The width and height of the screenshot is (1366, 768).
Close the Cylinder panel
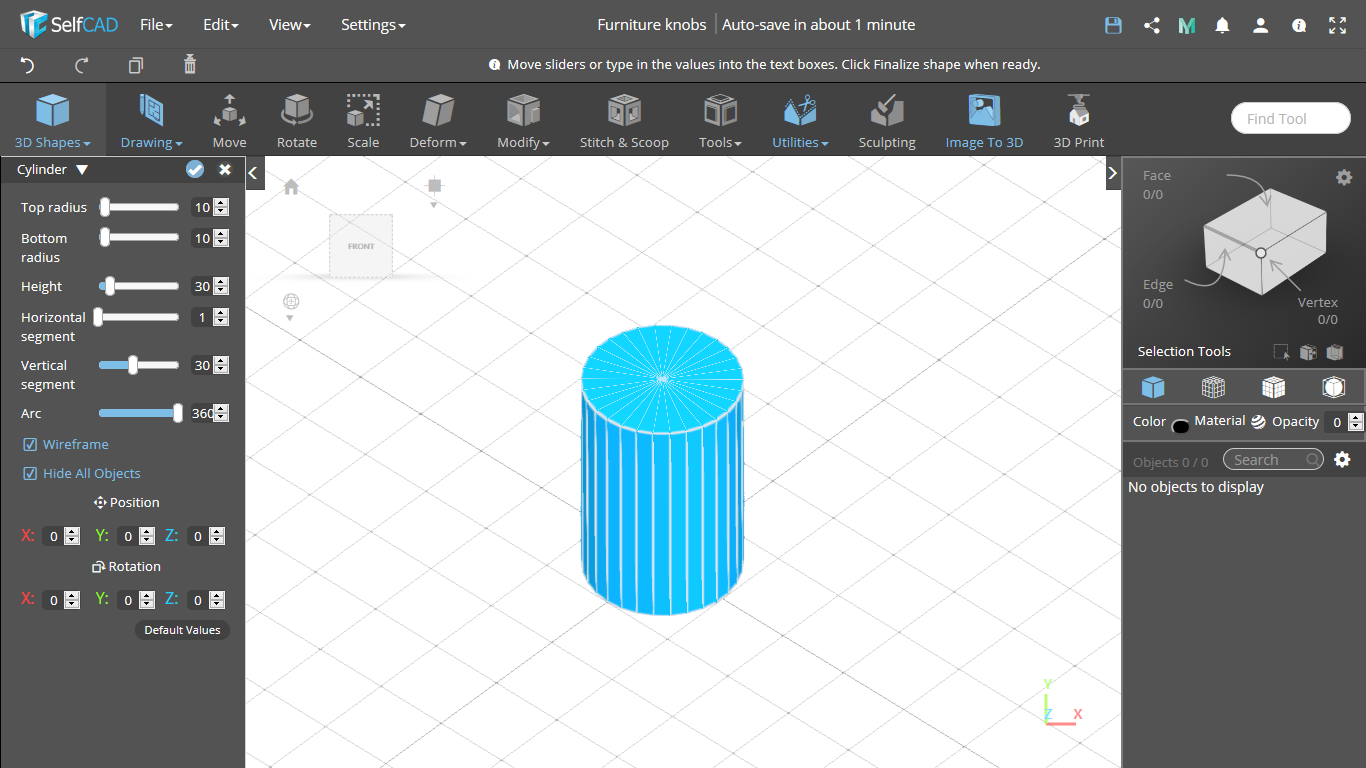225,170
